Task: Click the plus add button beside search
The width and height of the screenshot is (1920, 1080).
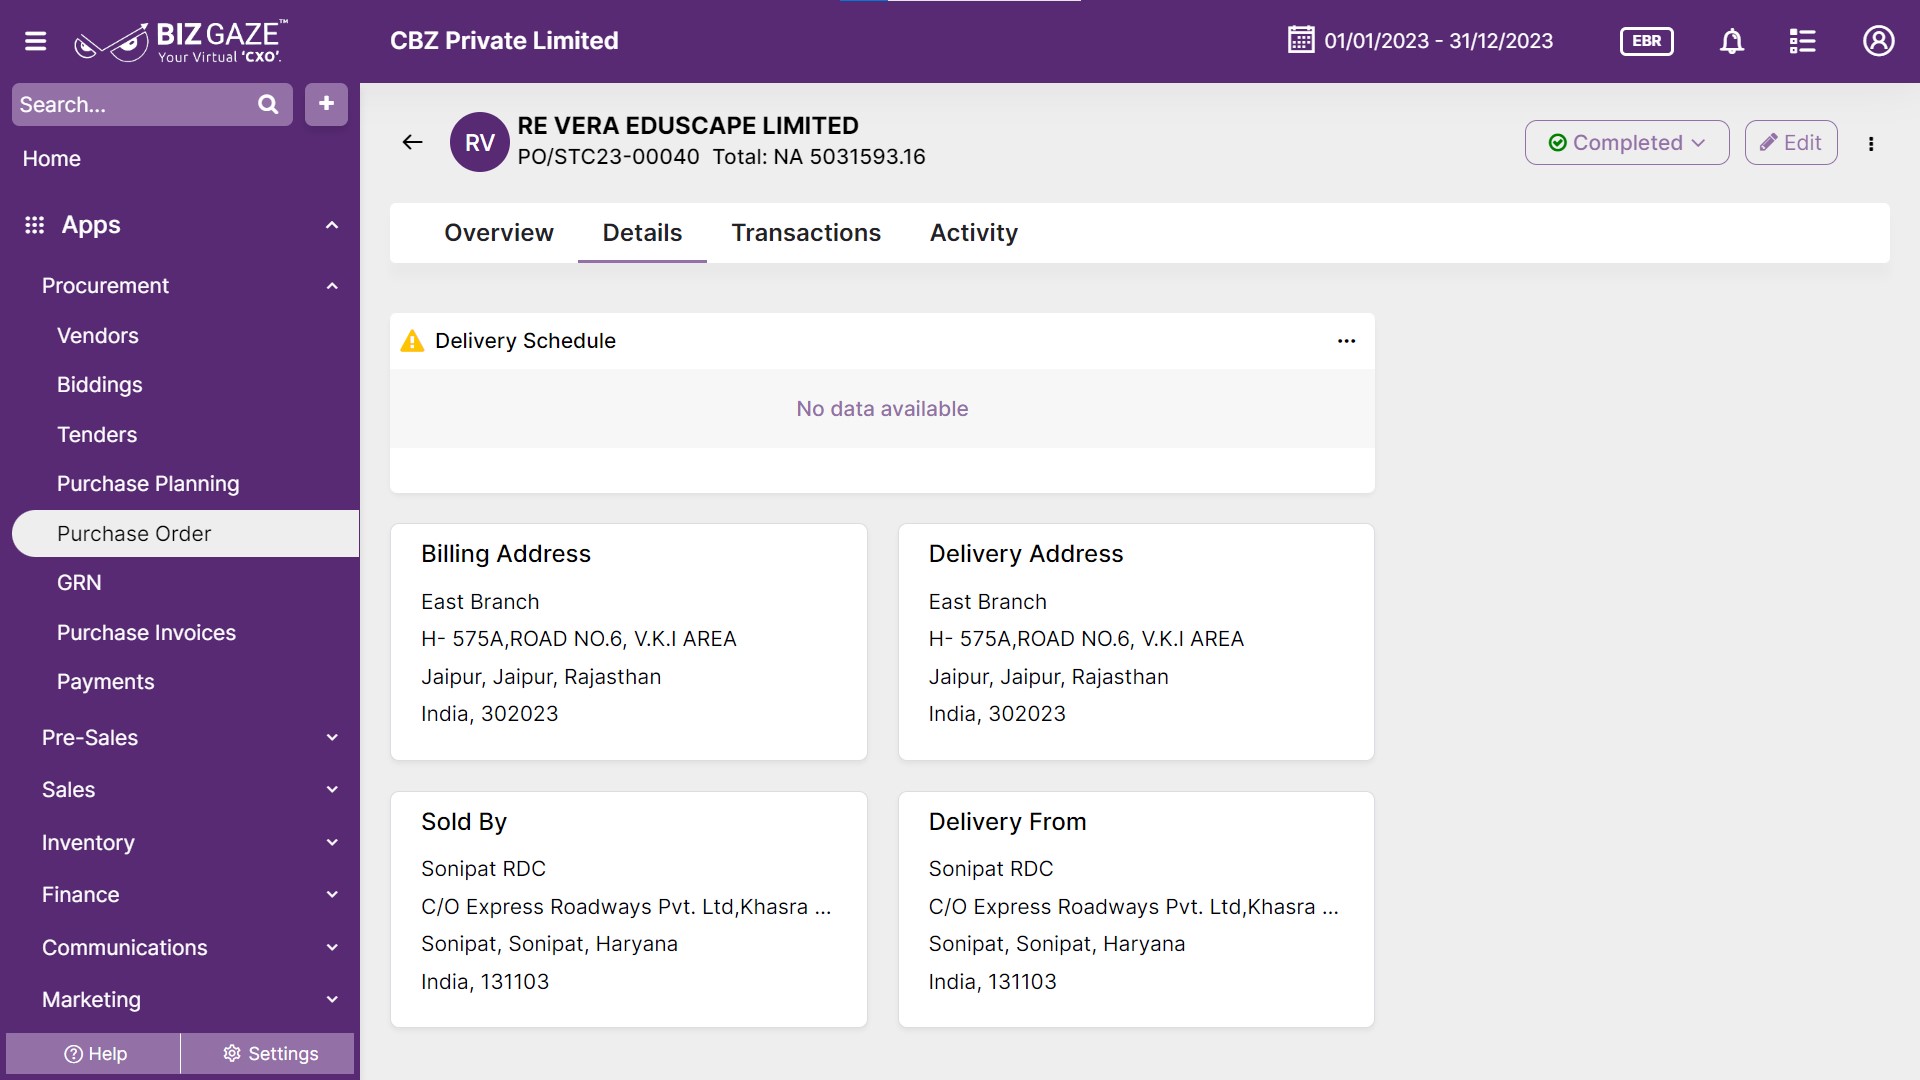Action: pos(326,104)
